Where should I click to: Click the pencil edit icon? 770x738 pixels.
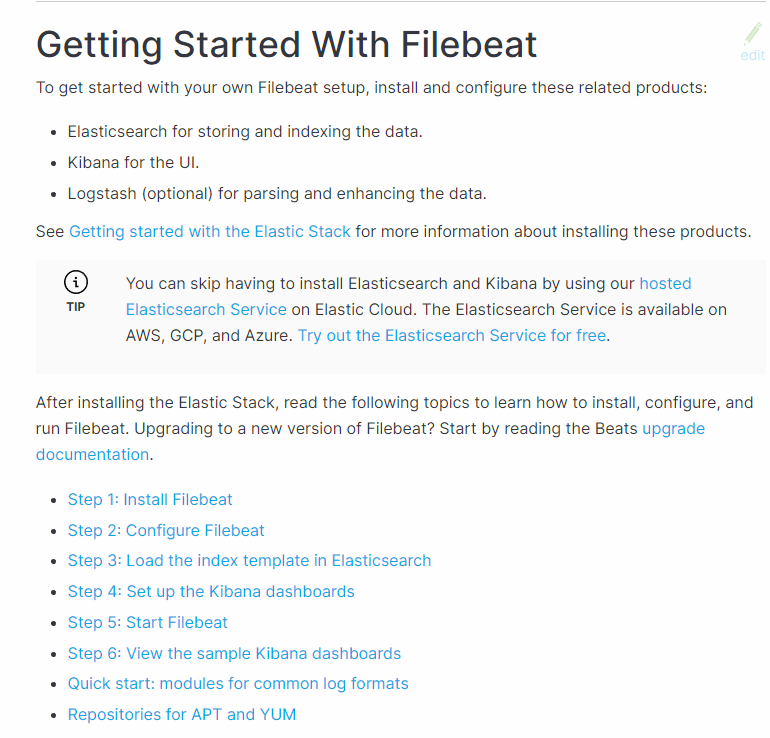pyautogui.click(x=752, y=34)
